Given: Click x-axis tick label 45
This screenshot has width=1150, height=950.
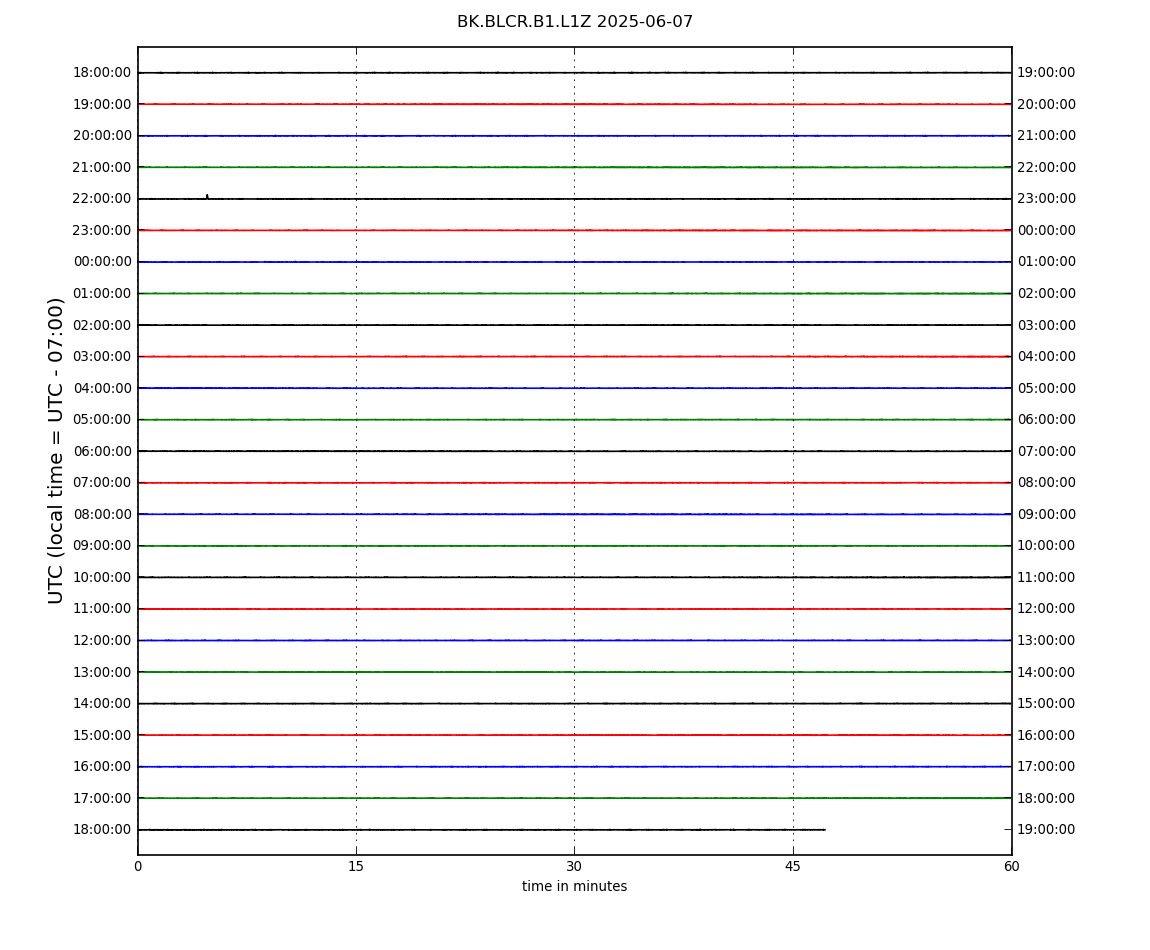Looking at the screenshot, I should [793, 866].
